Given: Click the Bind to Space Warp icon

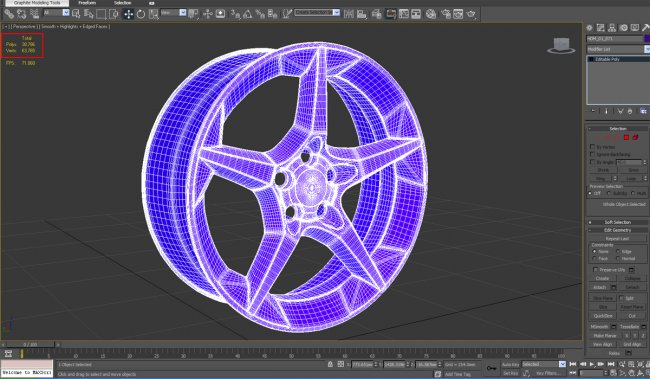Looking at the screenshot, I should click(x=34, y=14).
